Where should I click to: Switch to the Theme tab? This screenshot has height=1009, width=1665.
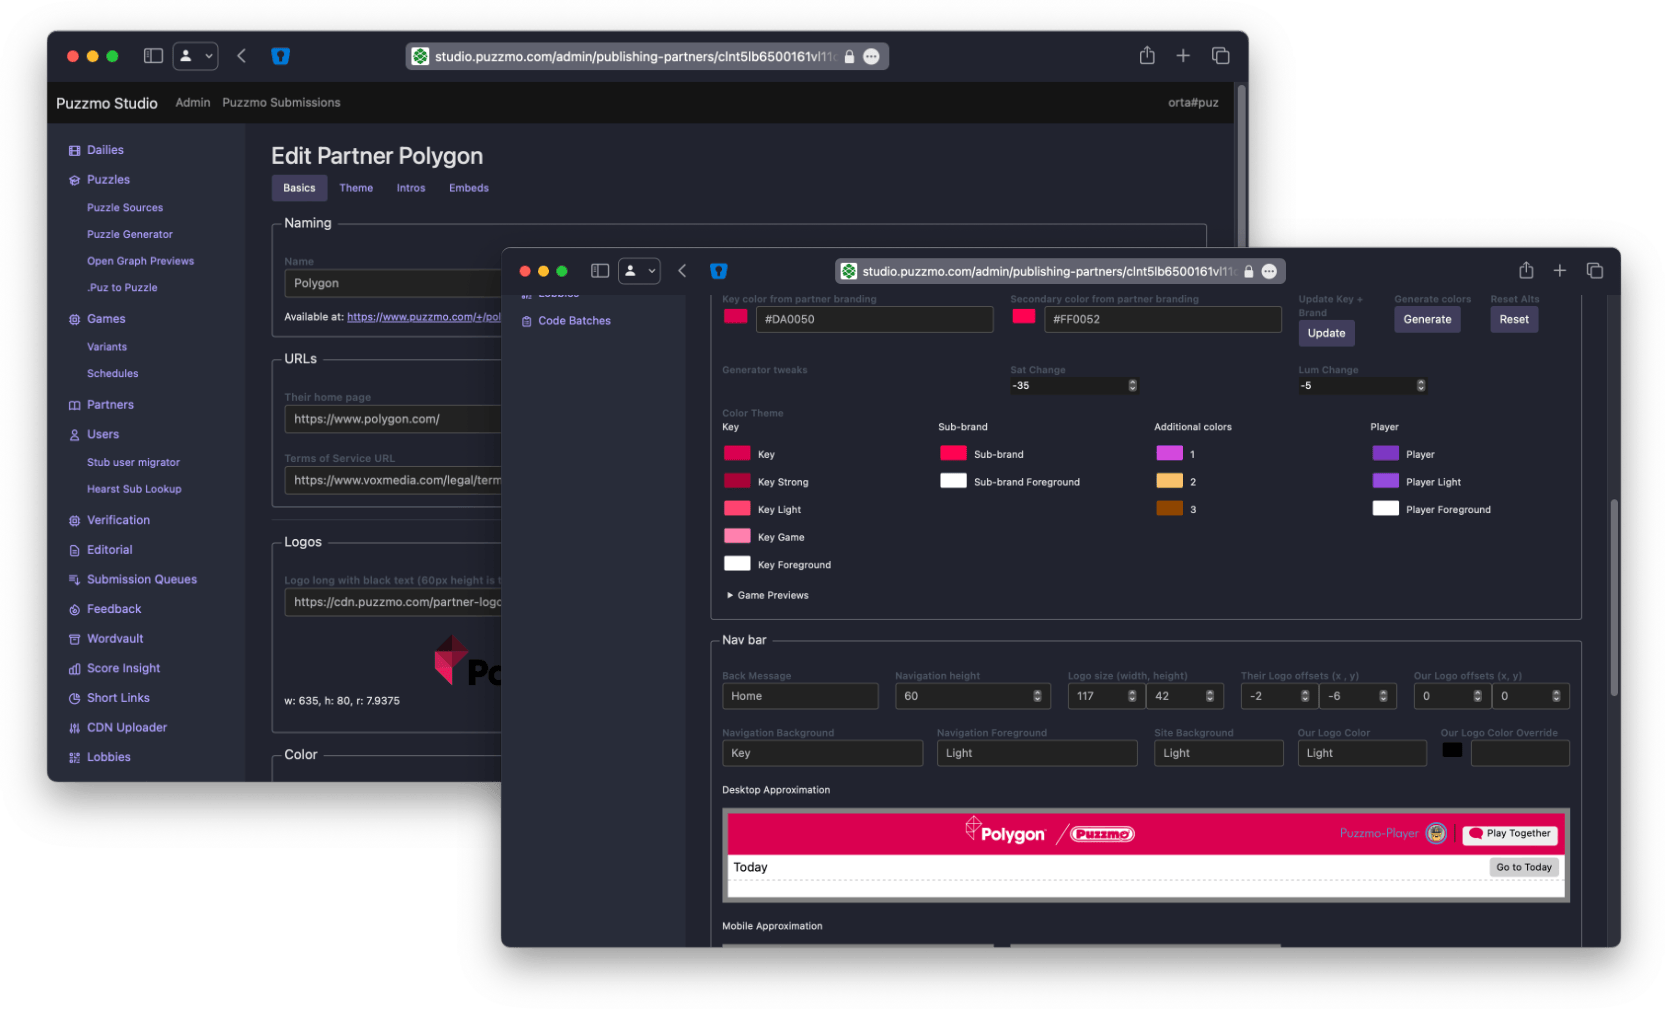pyautogui.click(x=356, y=187)
